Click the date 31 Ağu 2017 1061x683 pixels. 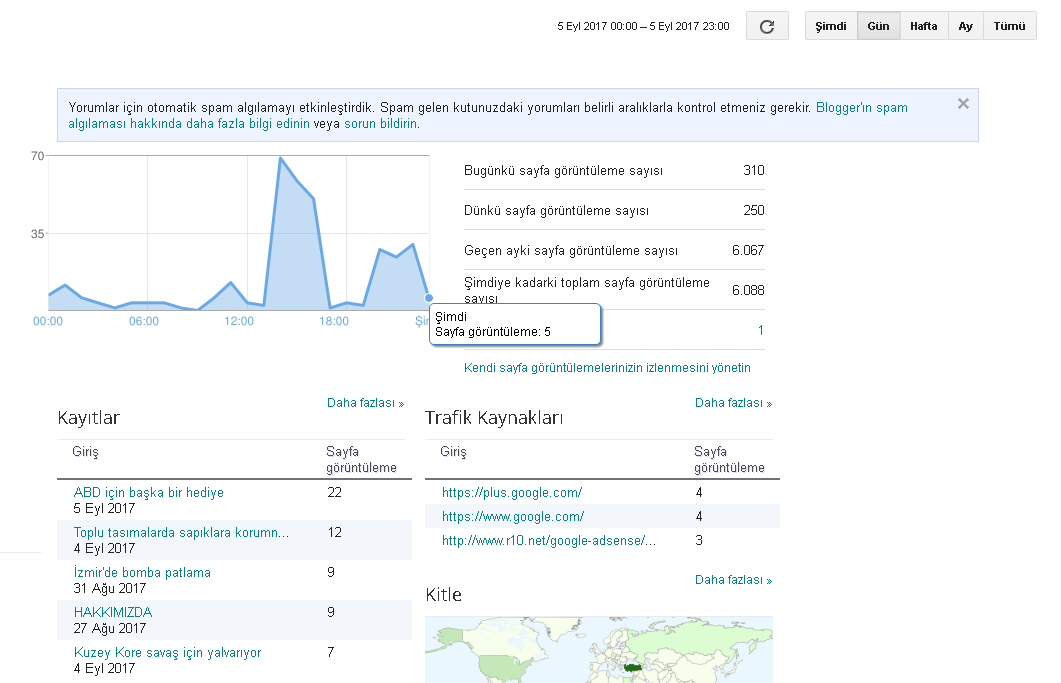click(110, 589)
